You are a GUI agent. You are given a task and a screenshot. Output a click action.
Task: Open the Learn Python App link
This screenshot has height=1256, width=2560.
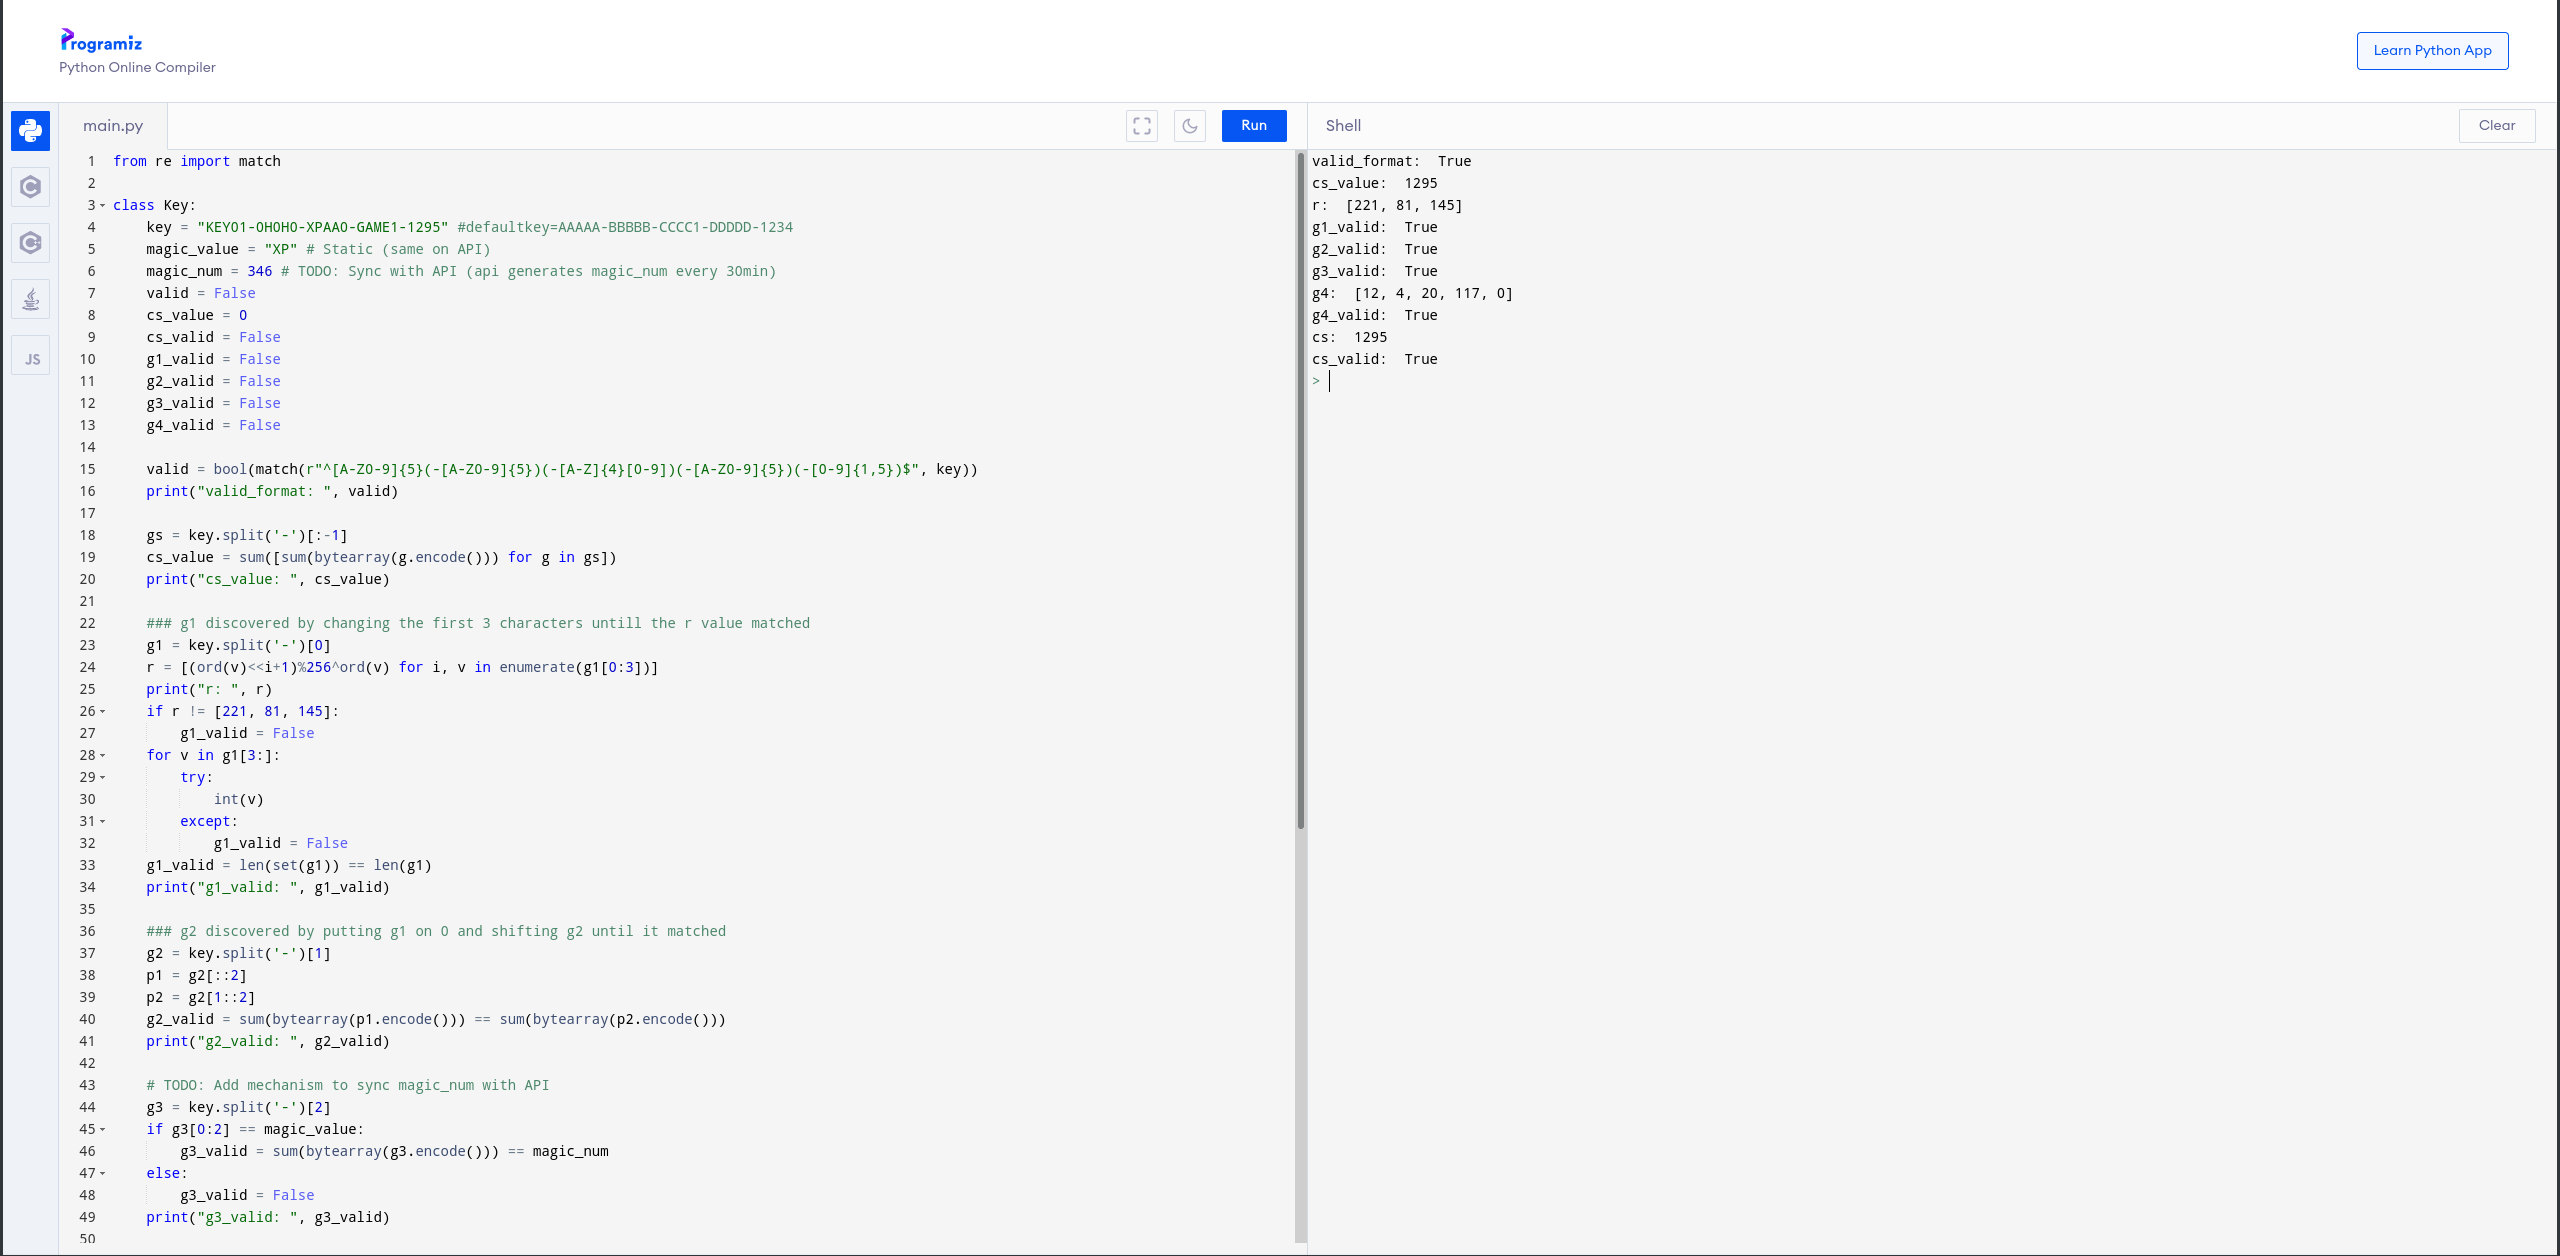pyautogui.click(x=2432, y=51)
